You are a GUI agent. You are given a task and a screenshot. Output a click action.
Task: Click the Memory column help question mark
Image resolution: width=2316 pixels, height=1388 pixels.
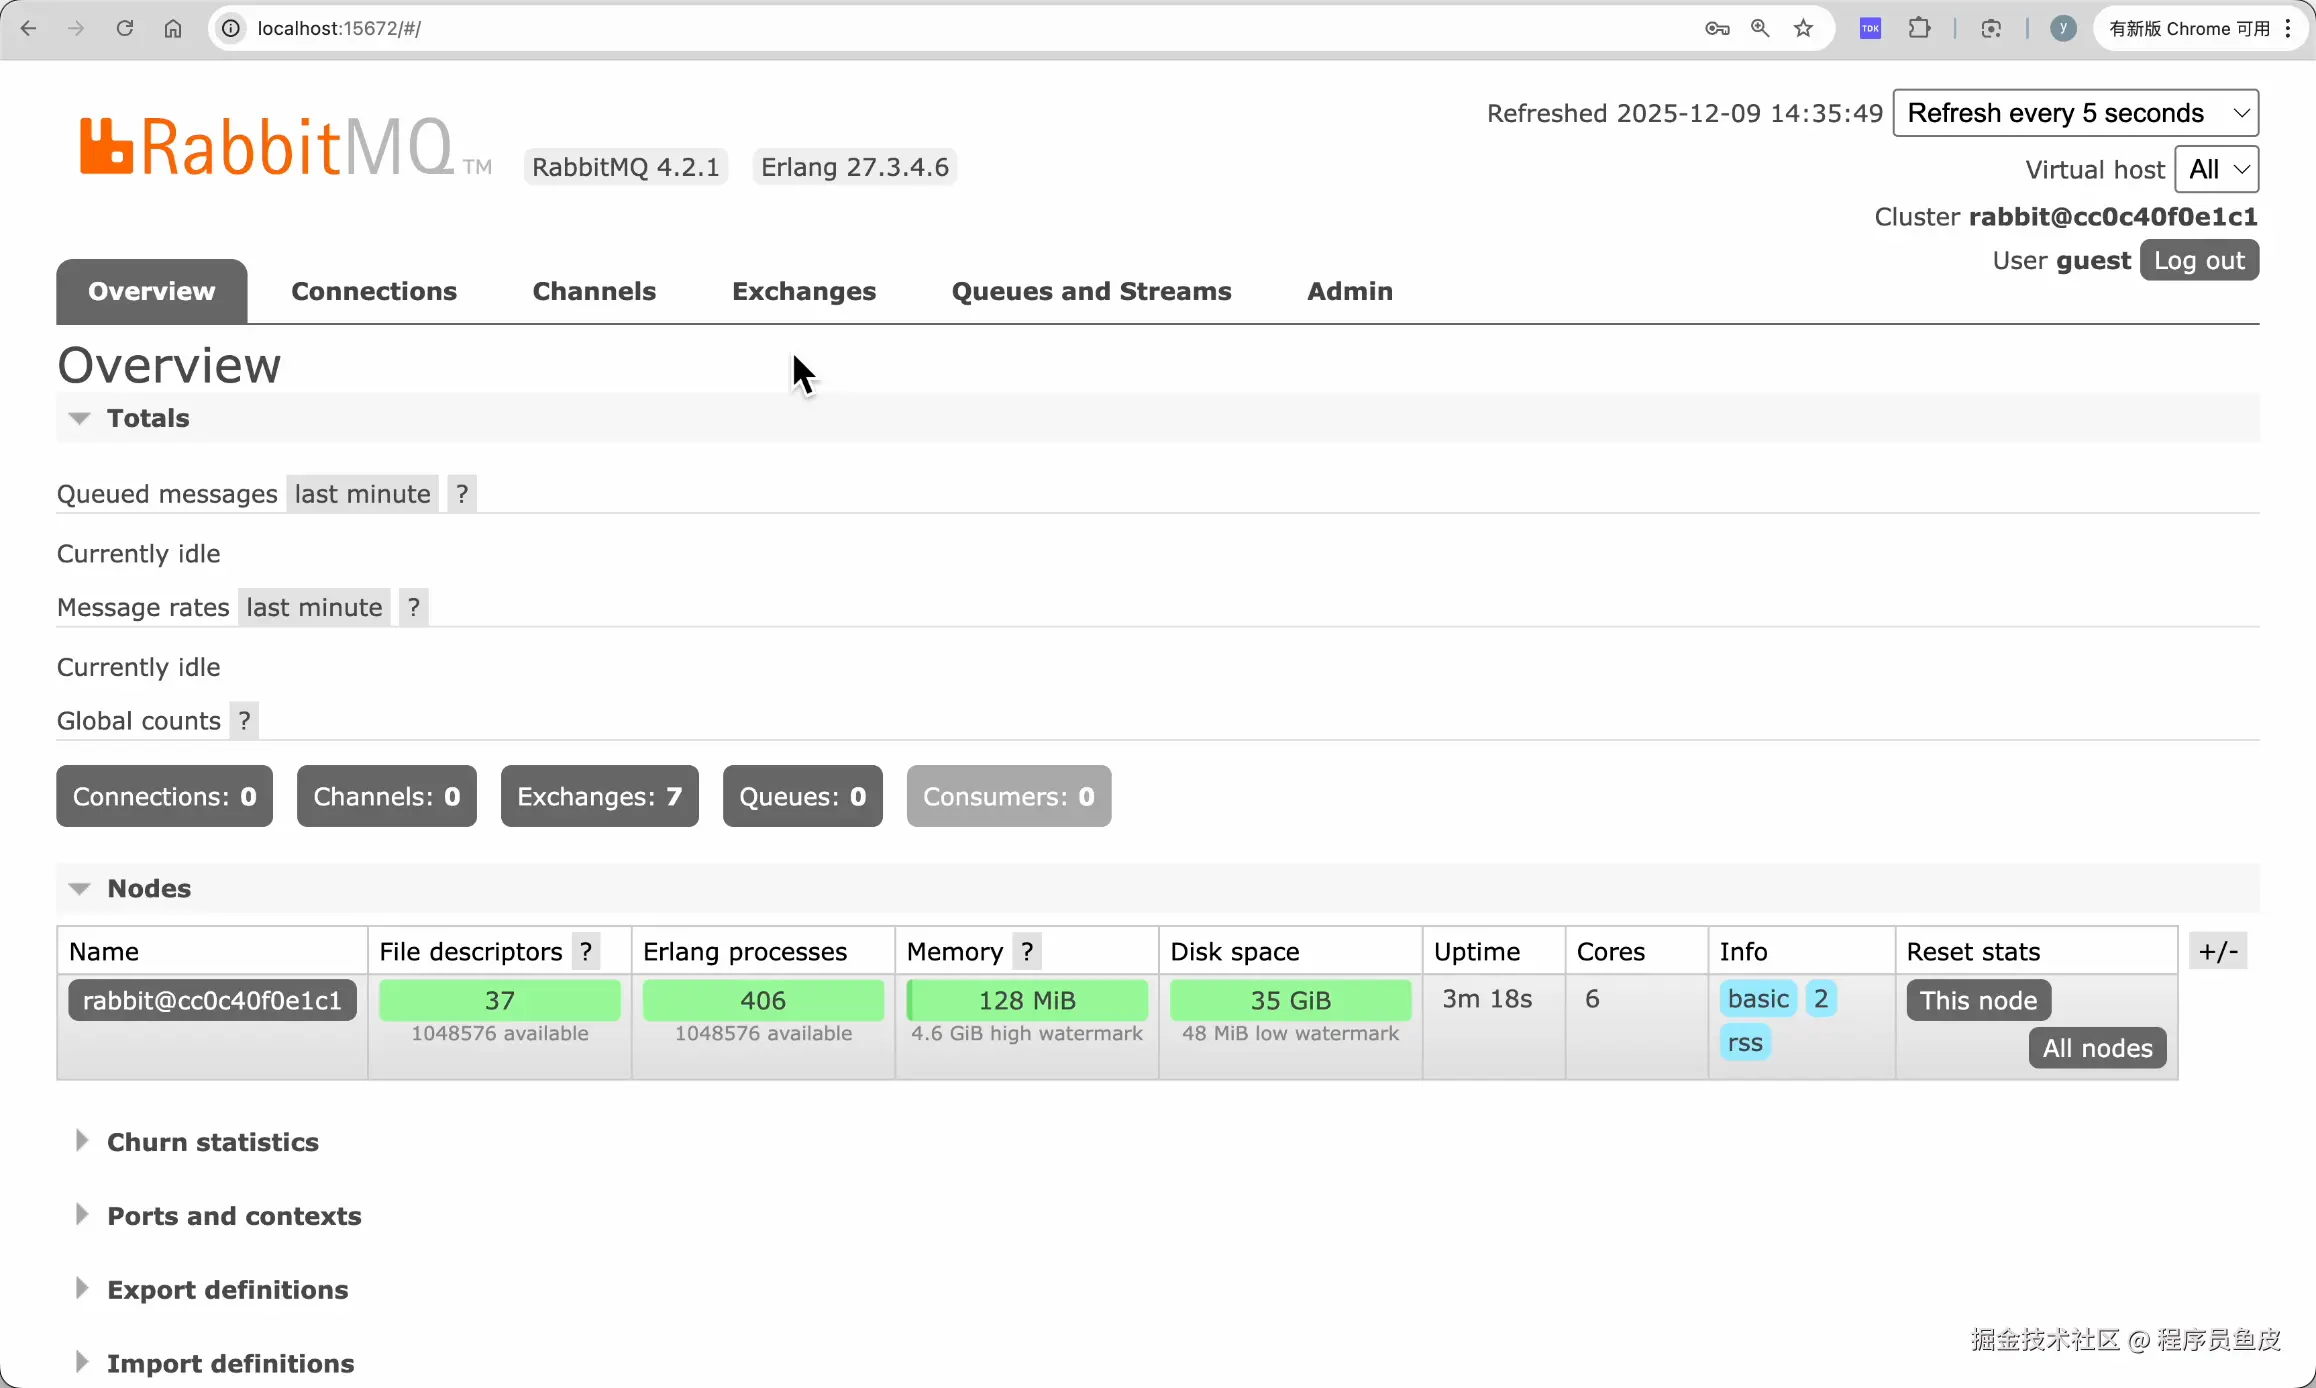(x=1027, y=951)
